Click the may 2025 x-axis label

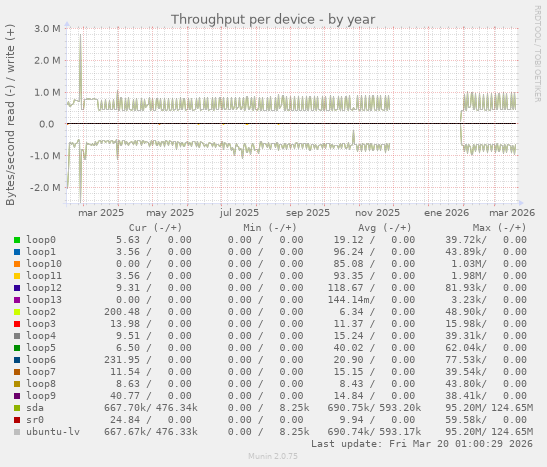pyautogui.click(x=170, y=213)
